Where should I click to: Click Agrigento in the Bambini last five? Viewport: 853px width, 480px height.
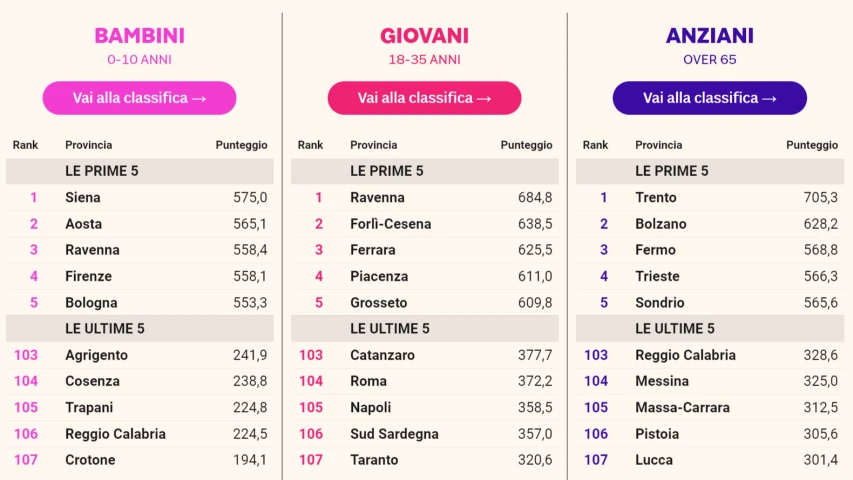96,355
